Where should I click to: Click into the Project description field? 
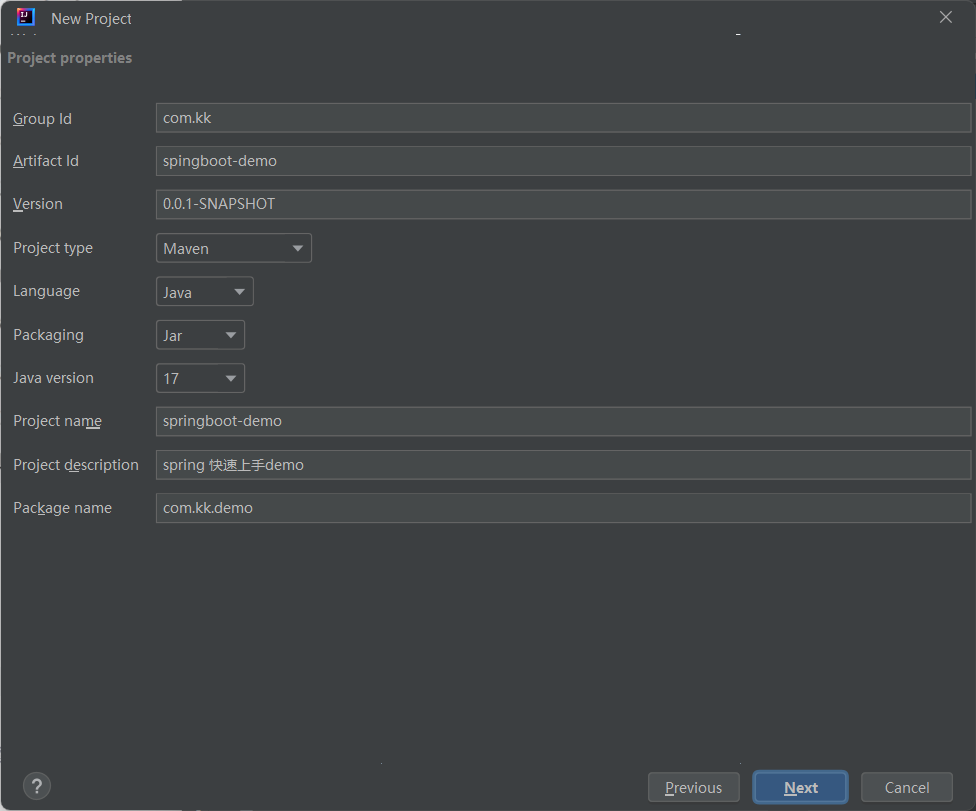(563, 465)
